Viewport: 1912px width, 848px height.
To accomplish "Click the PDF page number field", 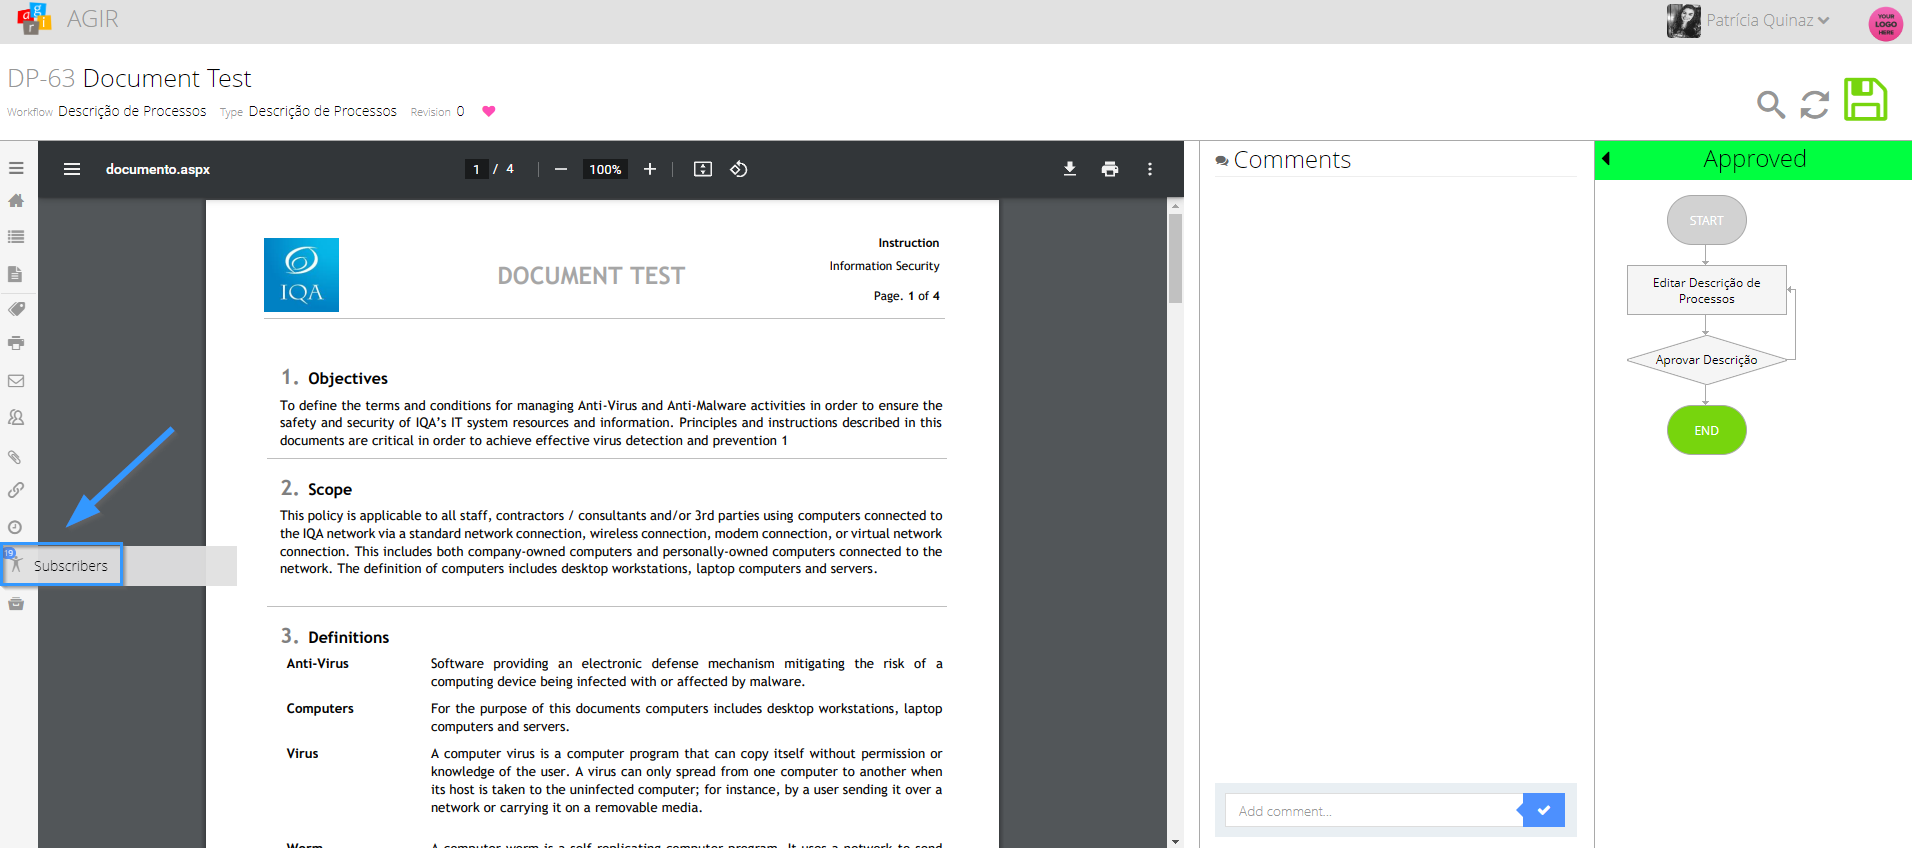I will (x=476, y=169).
